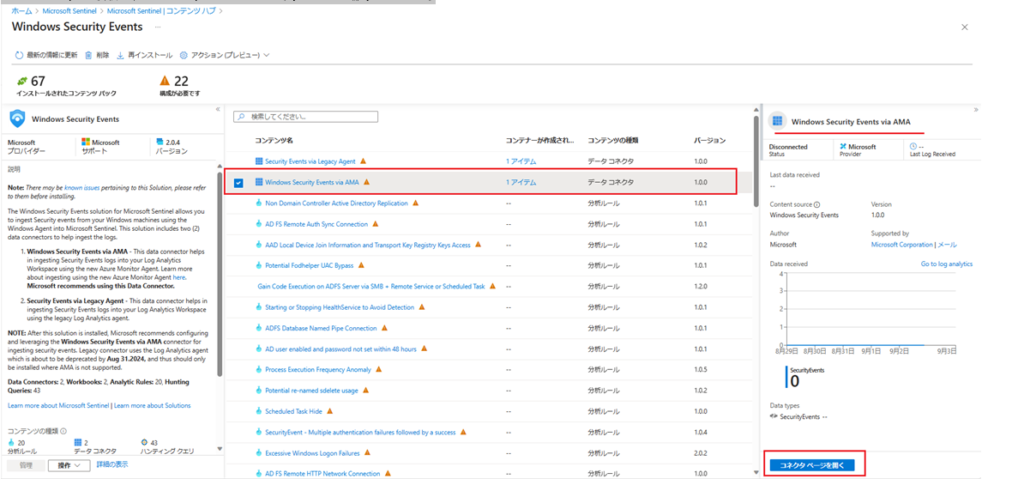Click the 67 installed content packs icon
The width and height of the screenshot is (1024, 479).
click(x=23, y=81)
